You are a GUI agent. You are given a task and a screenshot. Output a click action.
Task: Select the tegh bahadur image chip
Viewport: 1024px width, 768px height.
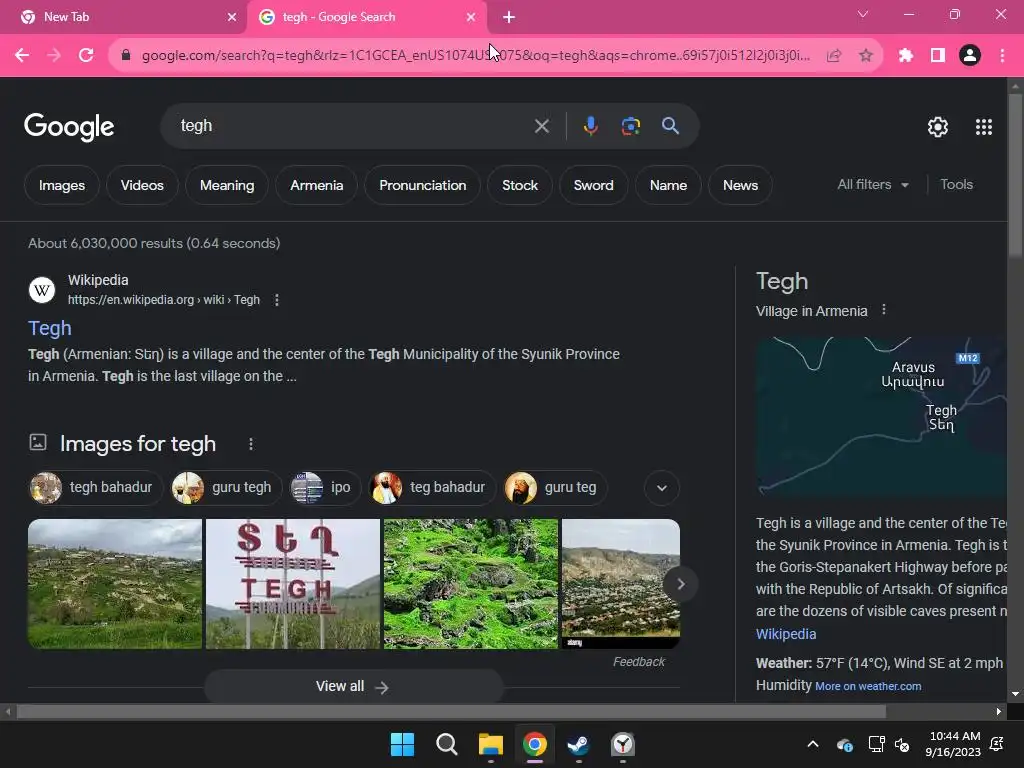click(95, 488)
